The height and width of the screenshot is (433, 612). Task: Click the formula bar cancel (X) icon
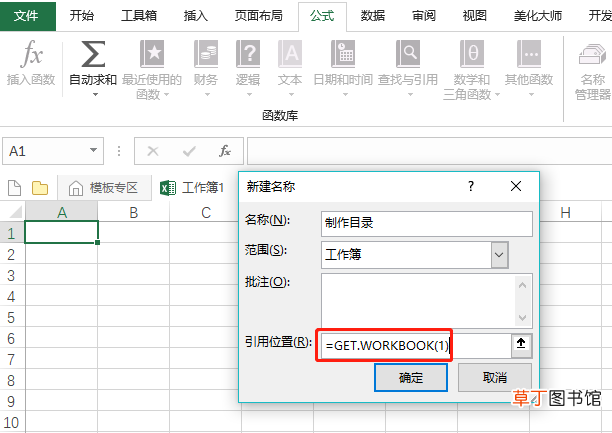pyautogui.click(x=153, y=151)
